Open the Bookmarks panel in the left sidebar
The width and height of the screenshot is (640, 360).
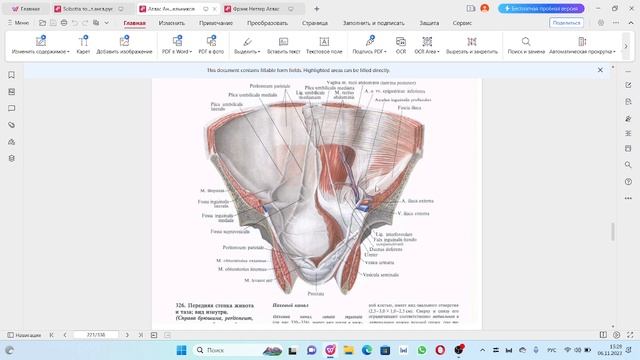point(11,75)
